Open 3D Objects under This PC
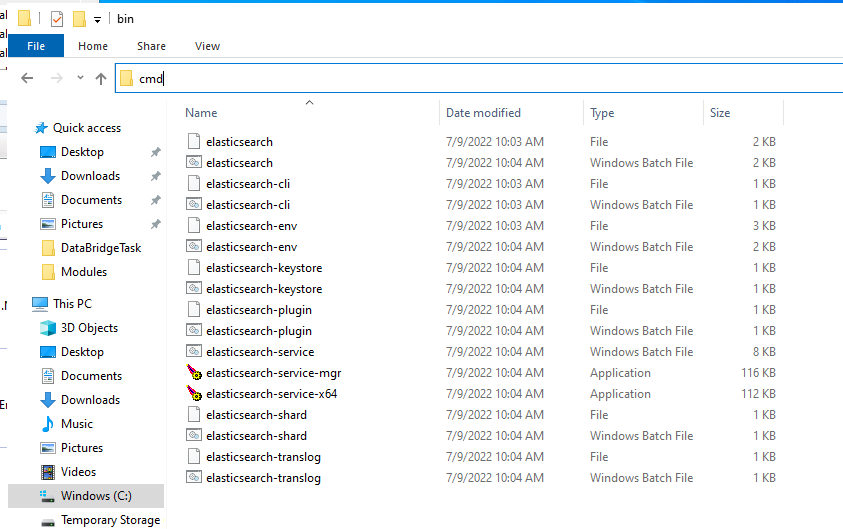Image resolution: width=843 pixels, height=529 pixels. (89, 328)
